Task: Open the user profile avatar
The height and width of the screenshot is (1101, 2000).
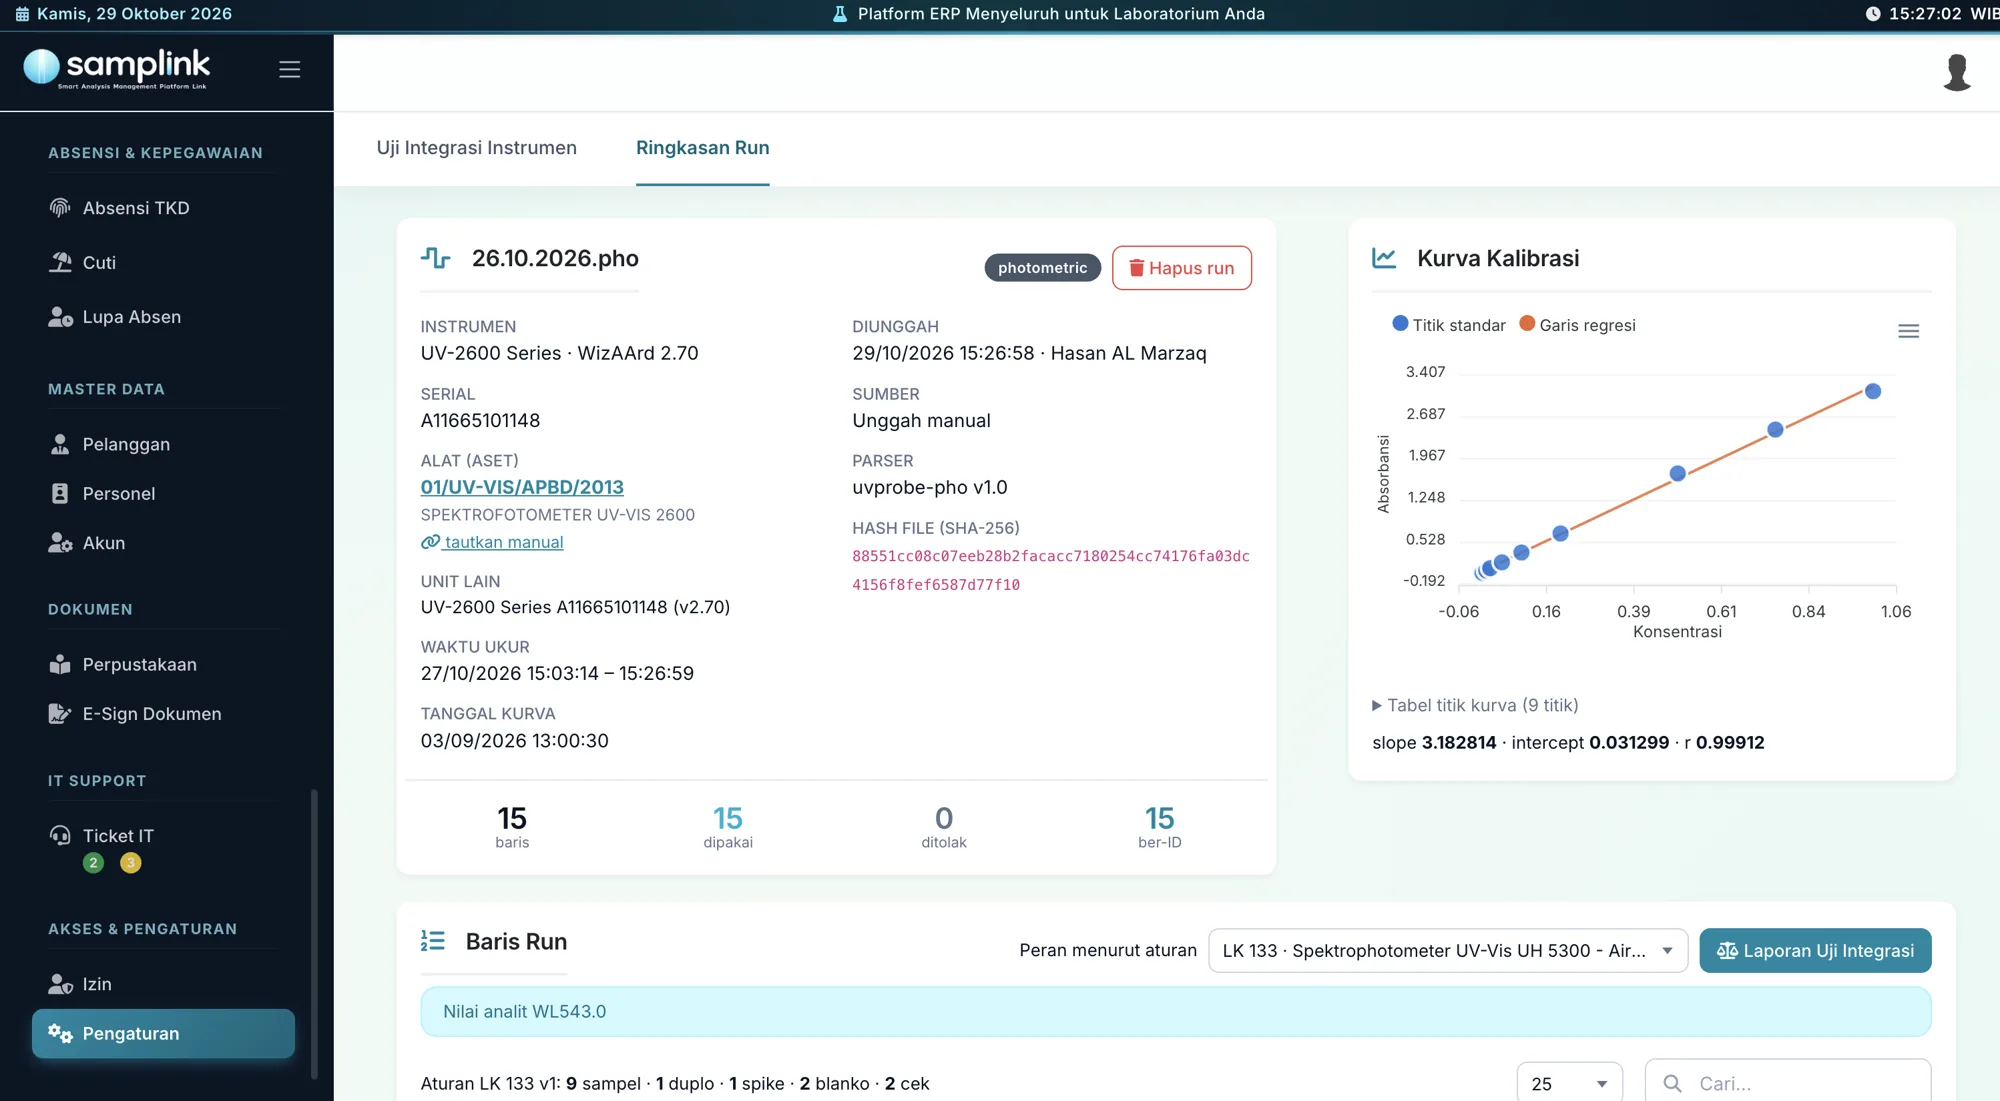Action: click(1956, 72)
